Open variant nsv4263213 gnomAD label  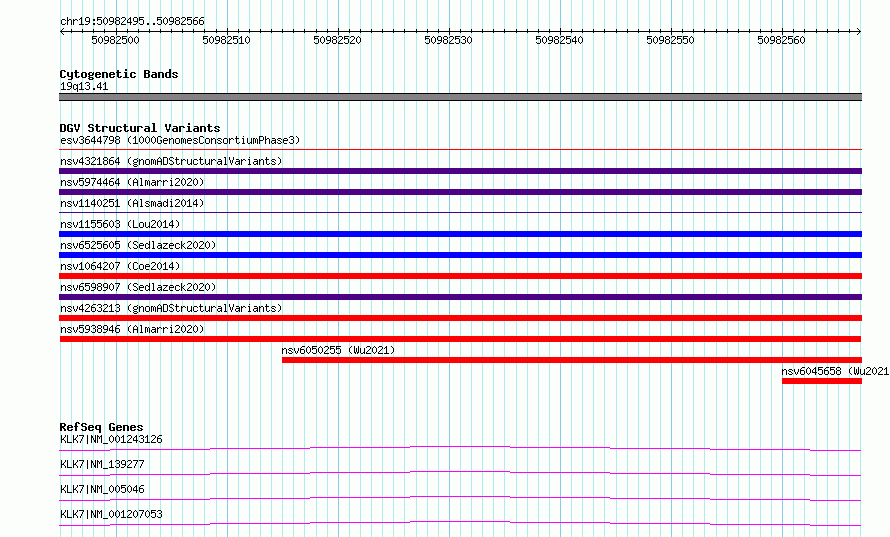pyautogui.click(x=171, y=308)
